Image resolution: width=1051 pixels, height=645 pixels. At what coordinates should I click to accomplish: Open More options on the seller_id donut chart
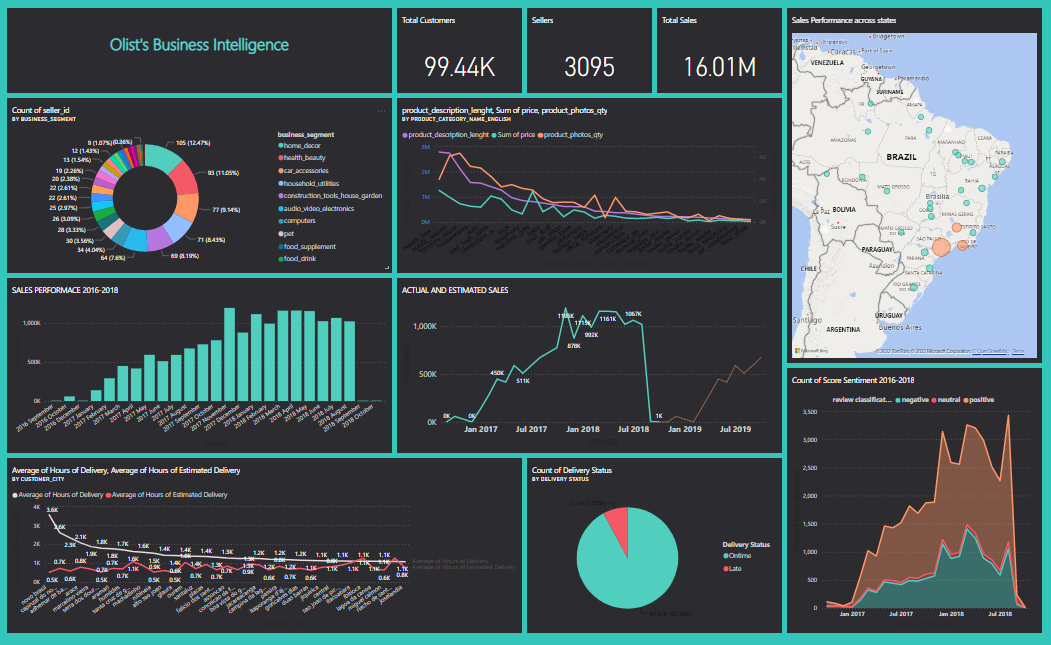coord(381,111)
